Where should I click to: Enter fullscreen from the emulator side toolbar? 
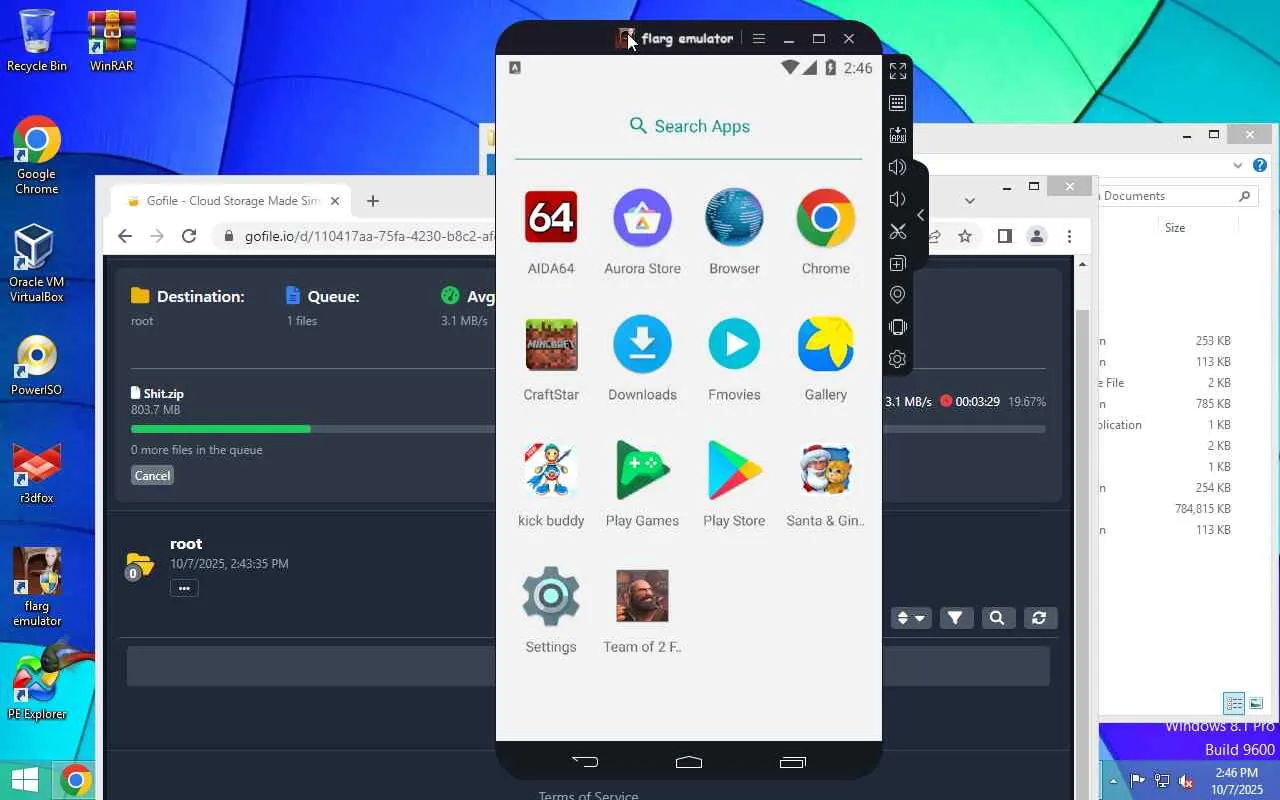click(898, 71)
